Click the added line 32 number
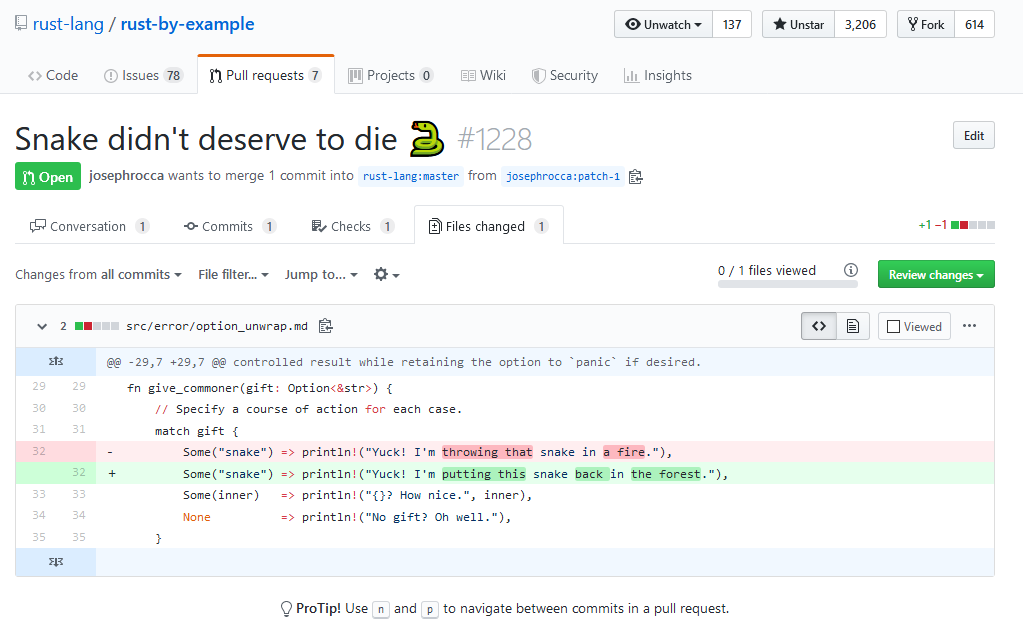The height and width of the screenshot is (630, 1023). pyautogui.click(x=79, y=473)
